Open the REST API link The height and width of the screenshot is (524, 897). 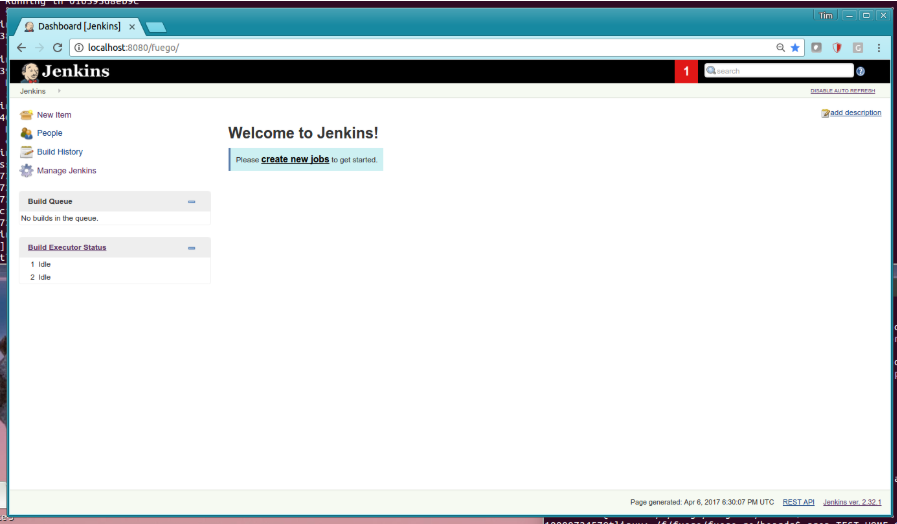coord(799,502)
